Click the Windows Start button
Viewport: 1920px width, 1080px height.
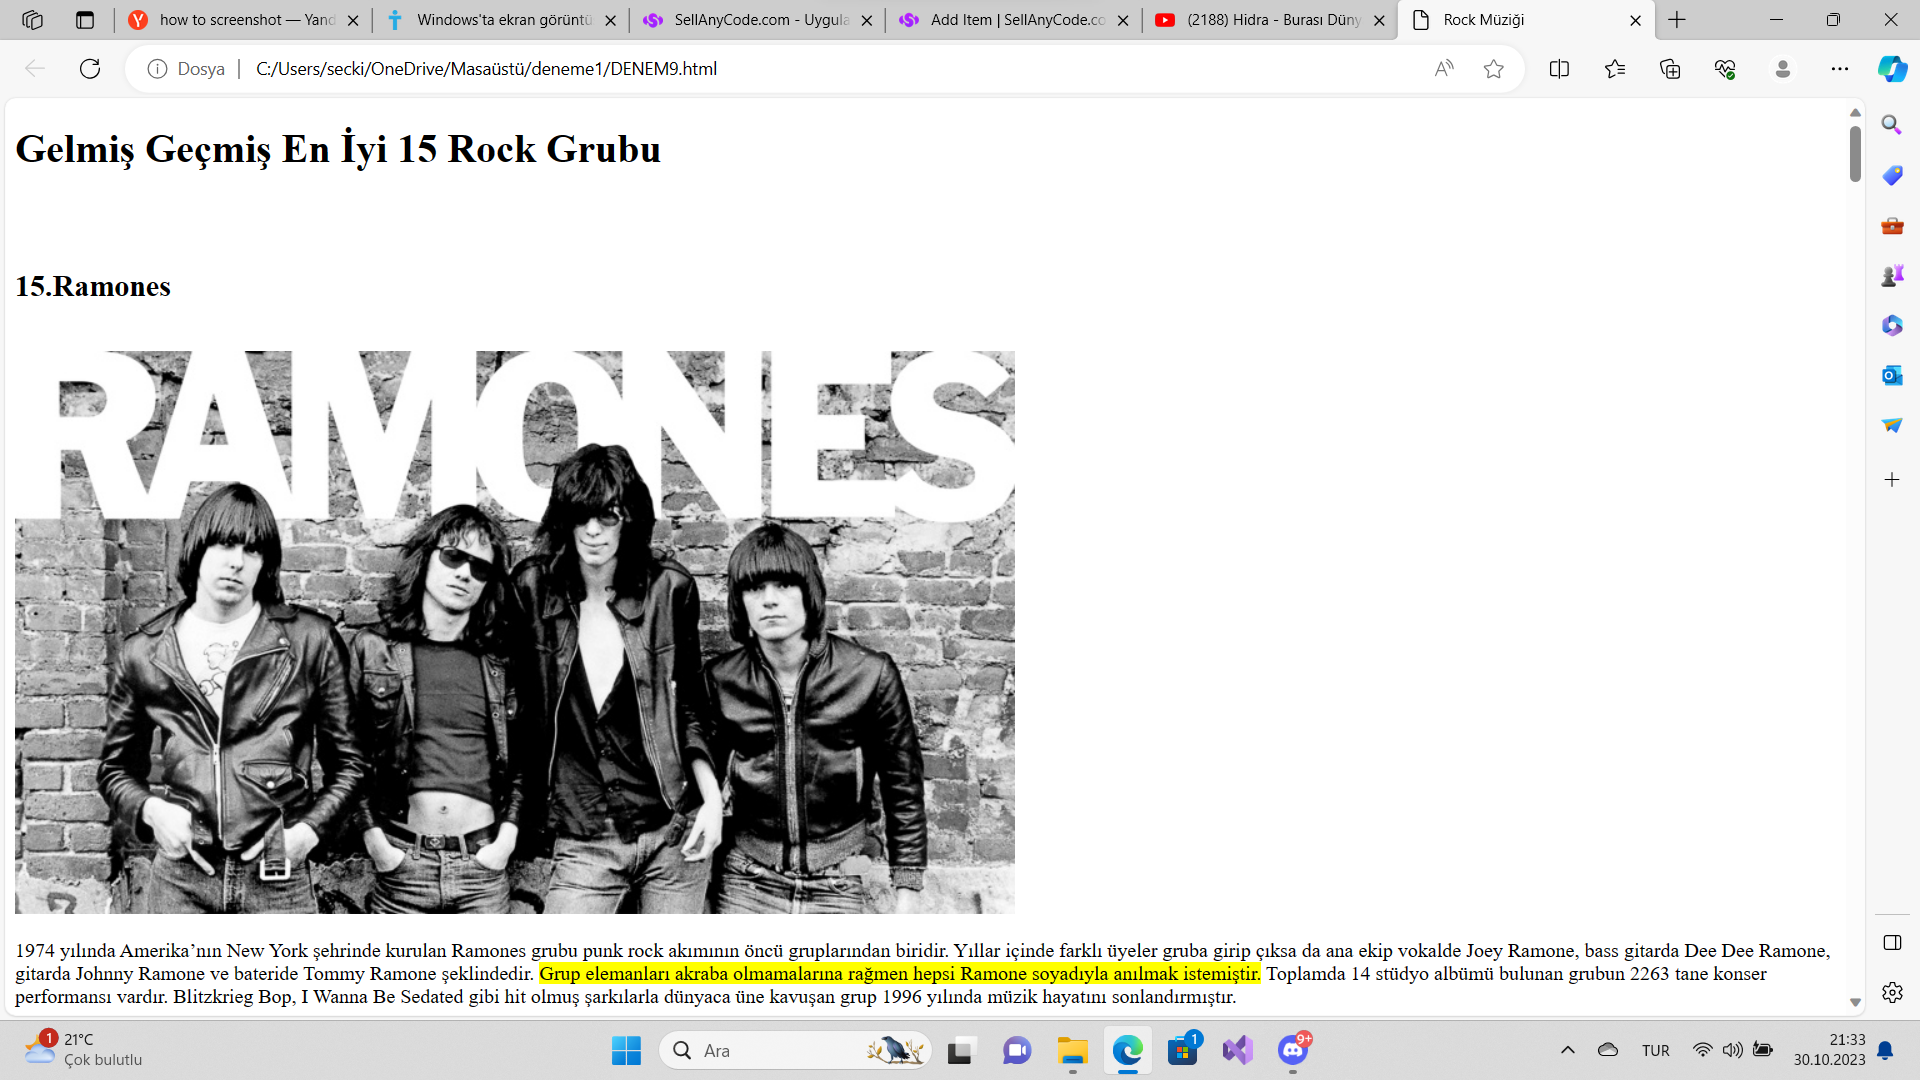pos(626,1050)
